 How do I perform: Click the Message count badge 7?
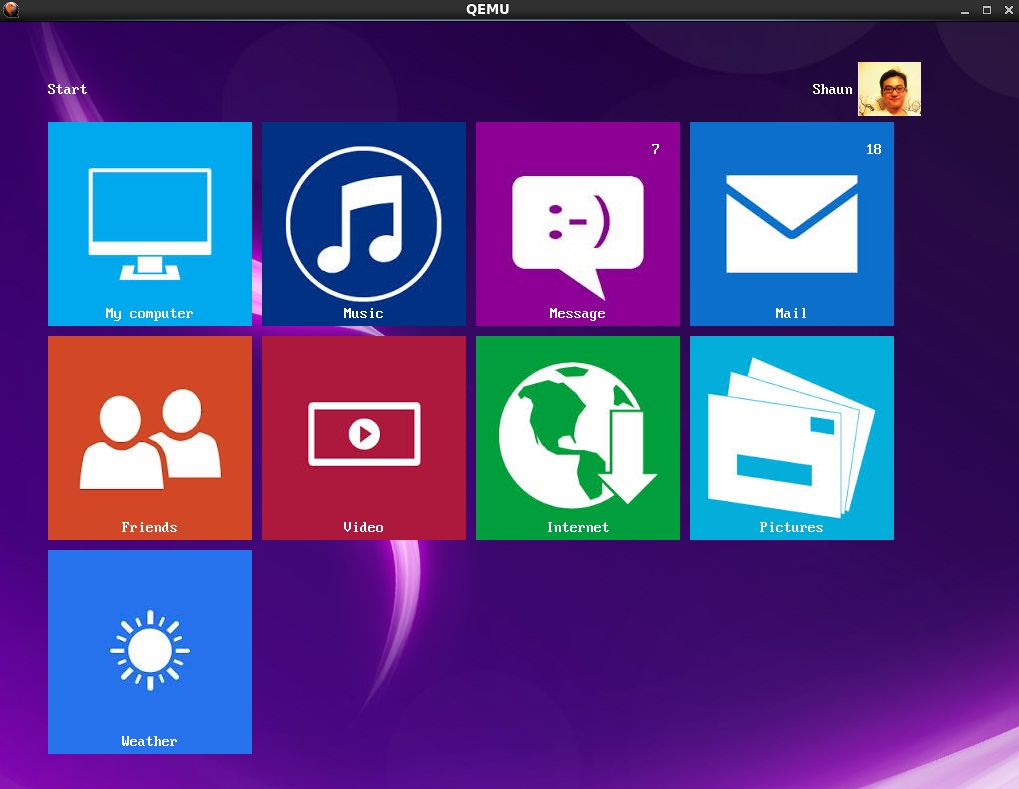pos(655,149)
